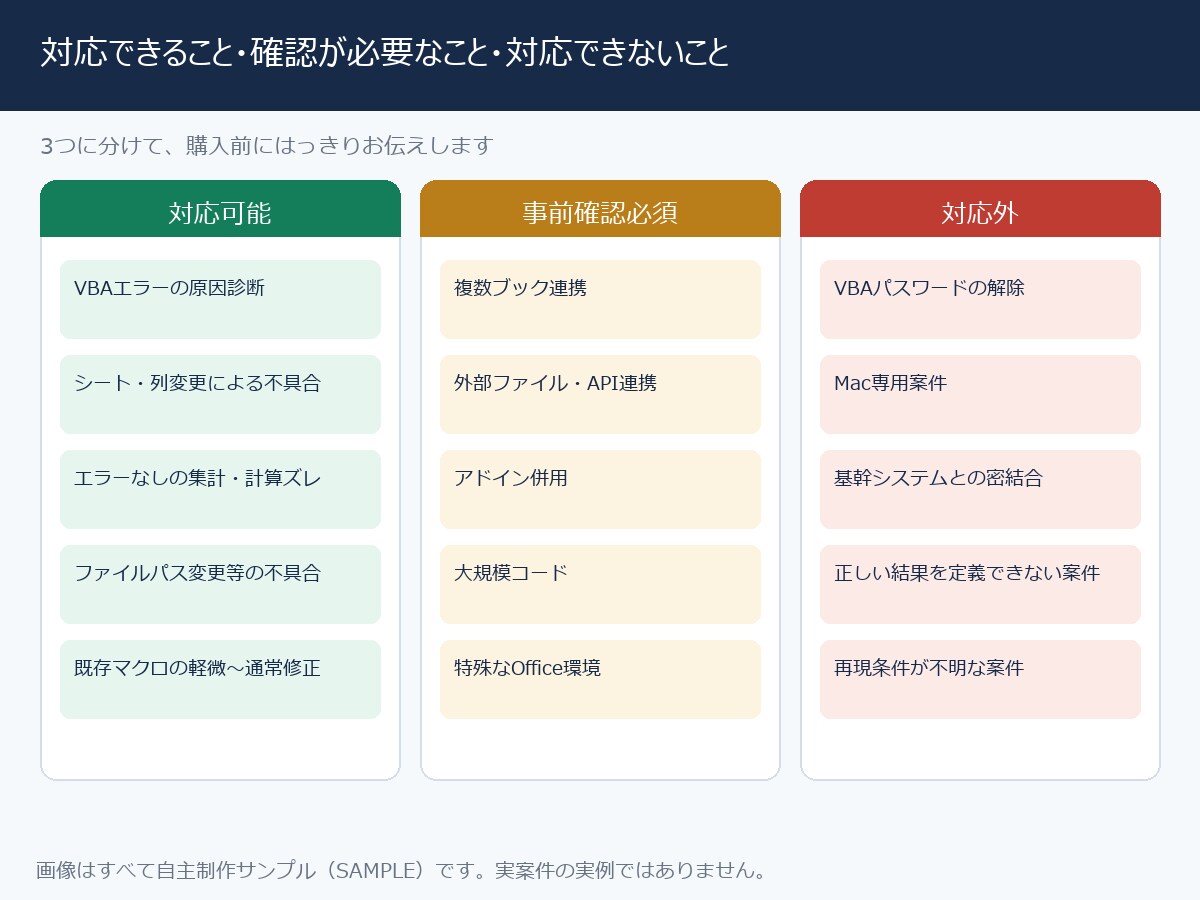Click the アドイン併用 card

600,490
